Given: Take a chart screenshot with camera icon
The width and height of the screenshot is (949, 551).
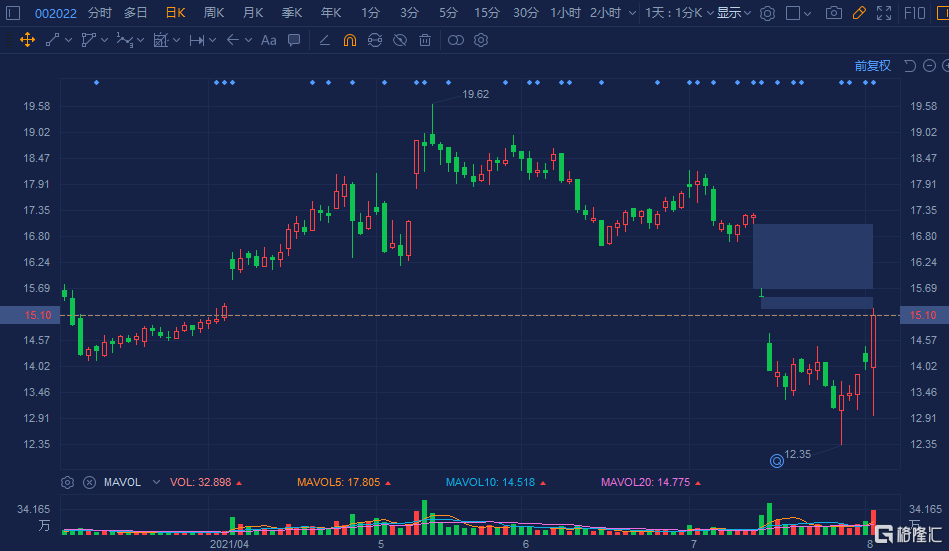Looking at the screenshot, I should [x=833, y=13].
